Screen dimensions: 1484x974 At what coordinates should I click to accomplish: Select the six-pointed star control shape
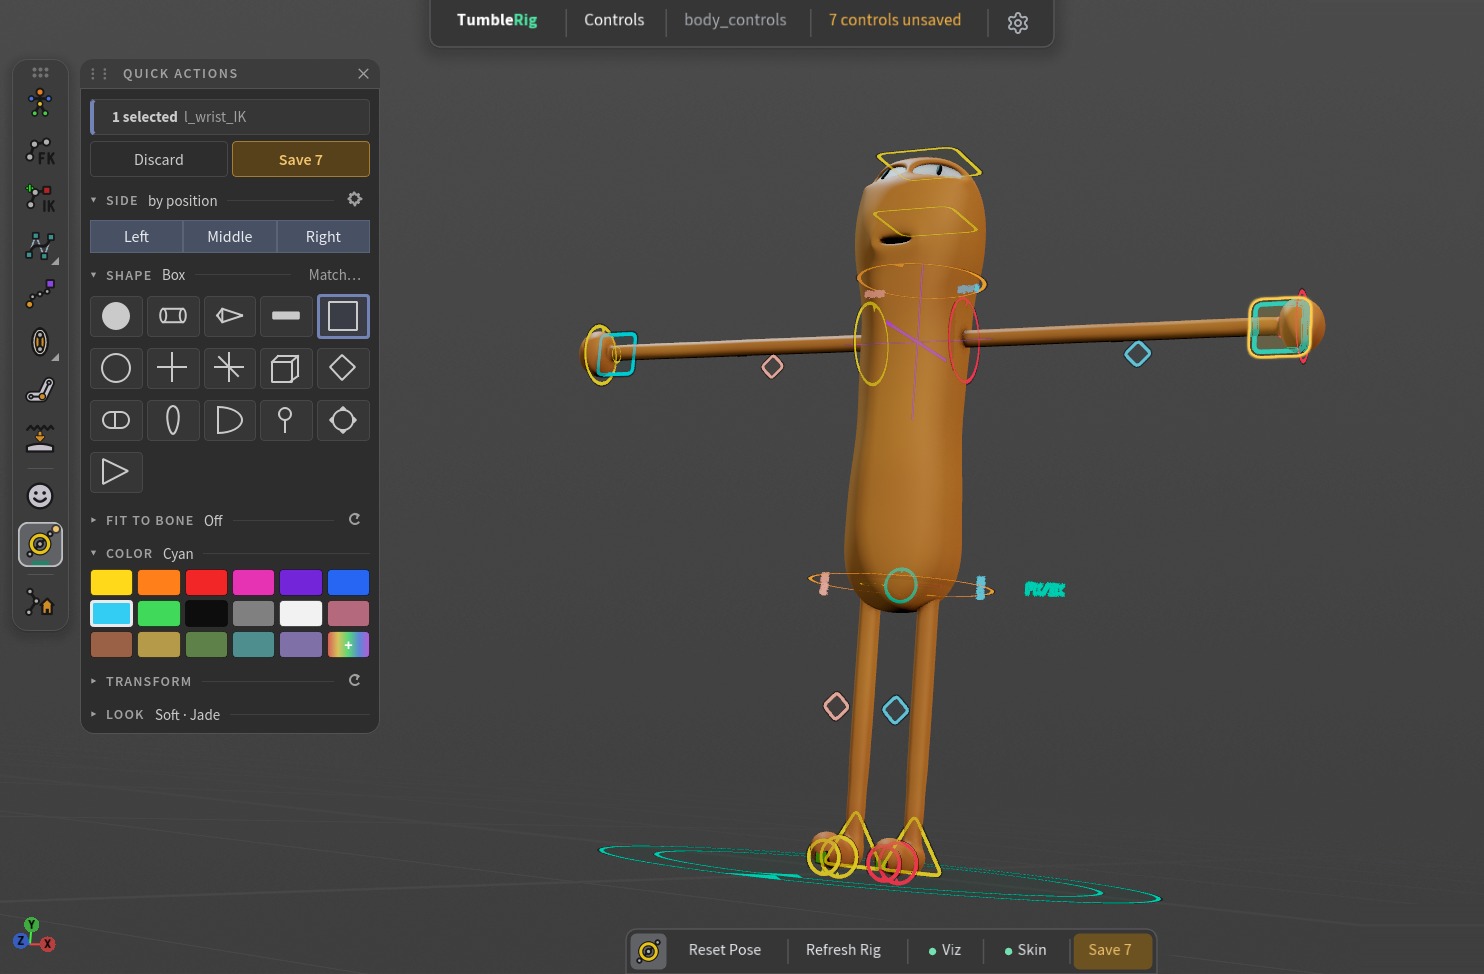coord(229,368)
